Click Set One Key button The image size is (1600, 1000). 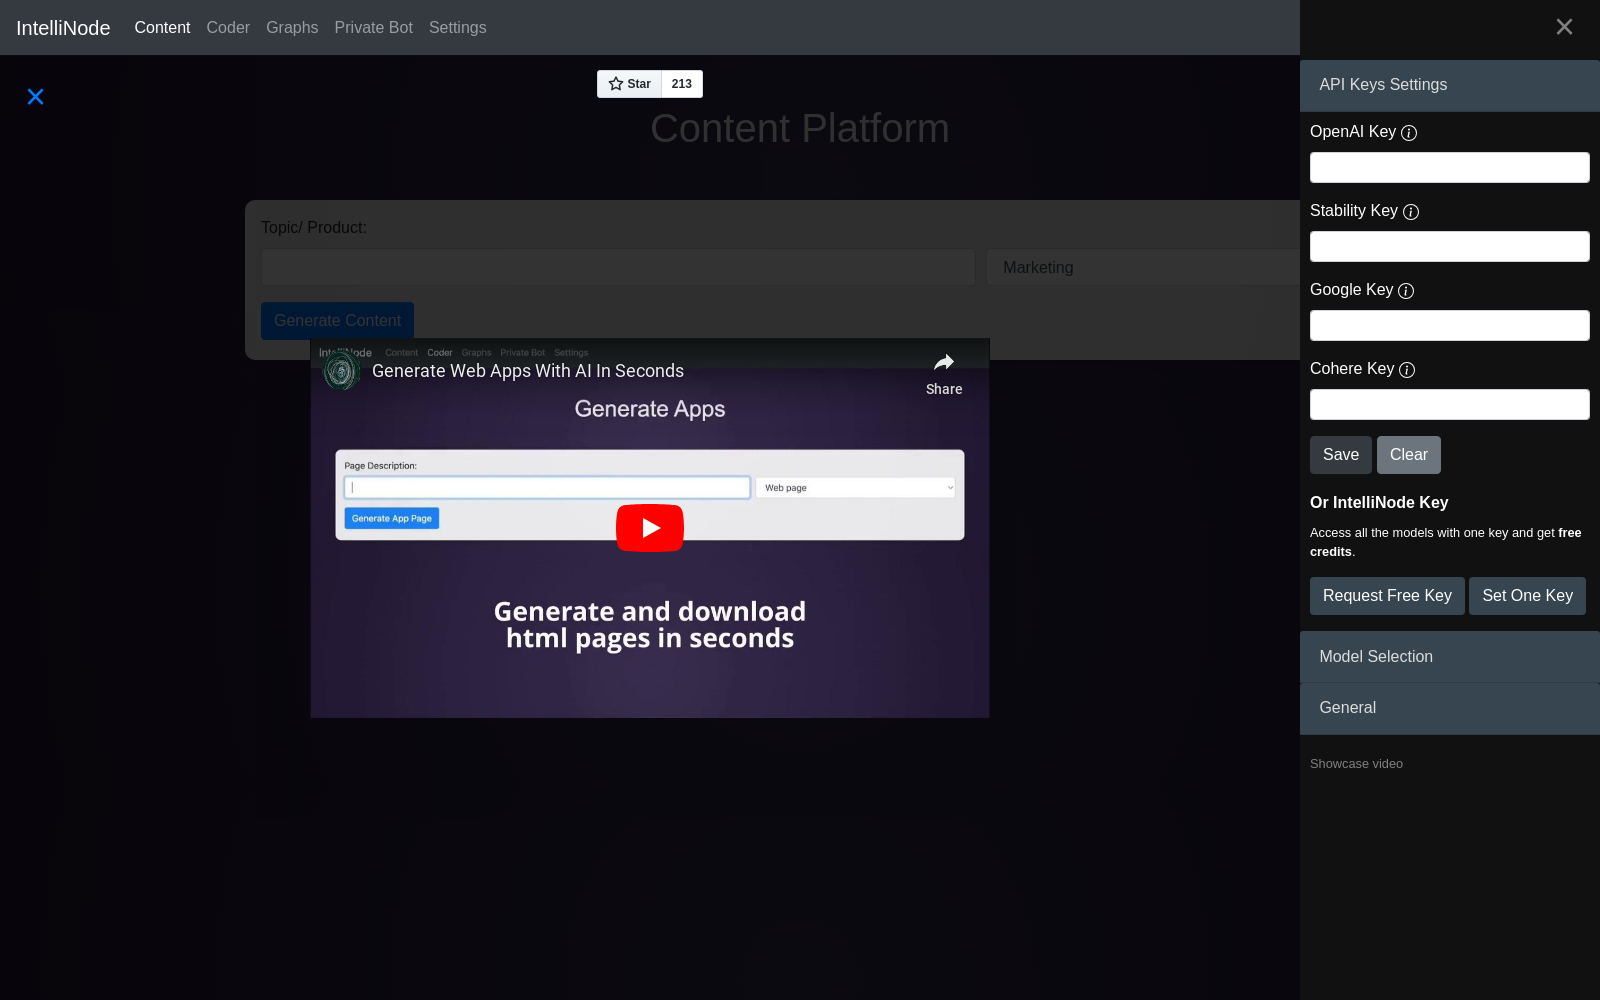[x=1527, y=596]
